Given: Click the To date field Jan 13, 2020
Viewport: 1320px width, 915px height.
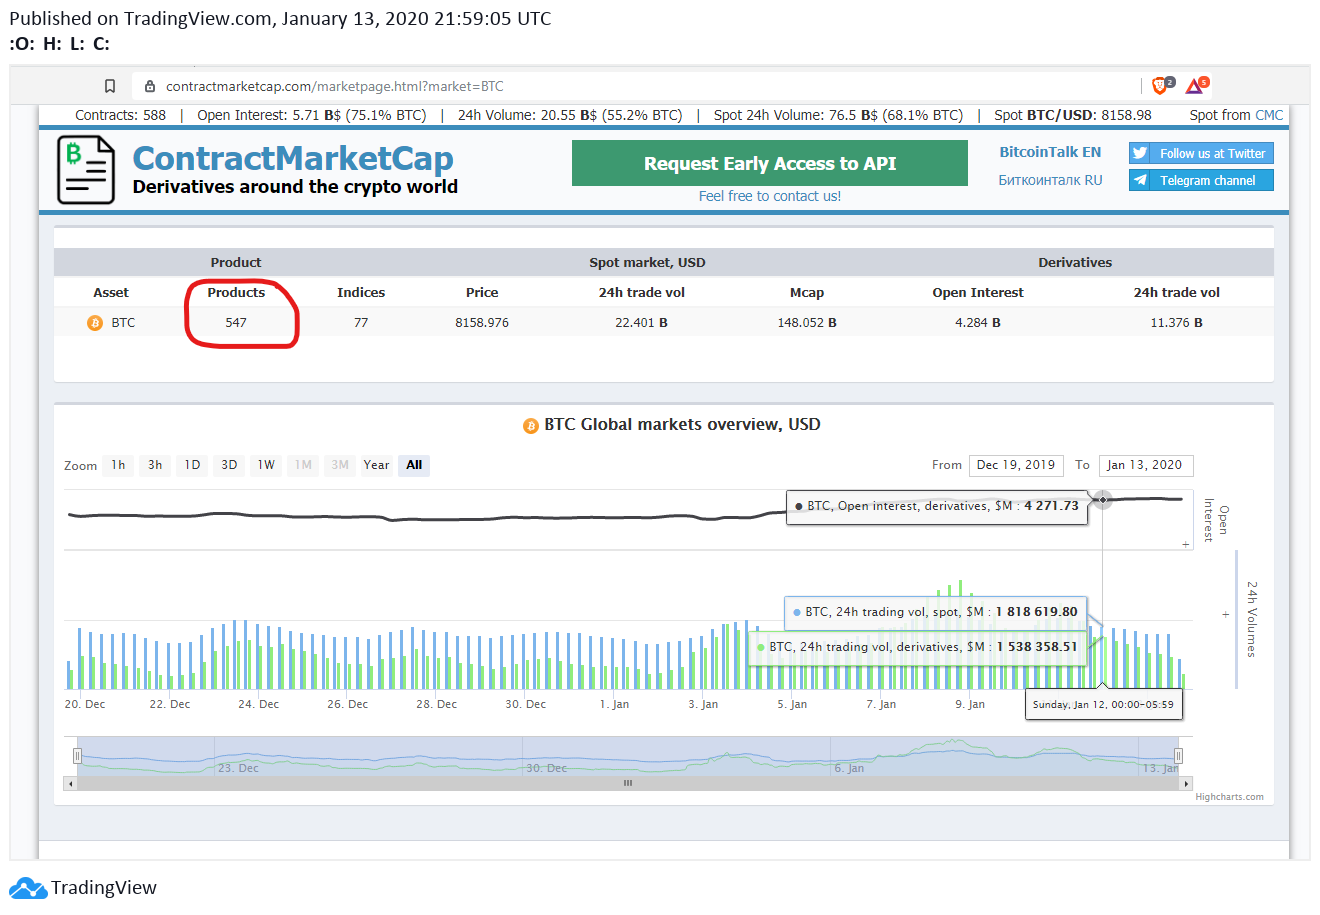Looking at the screenshot, I should click(1145, 465).
